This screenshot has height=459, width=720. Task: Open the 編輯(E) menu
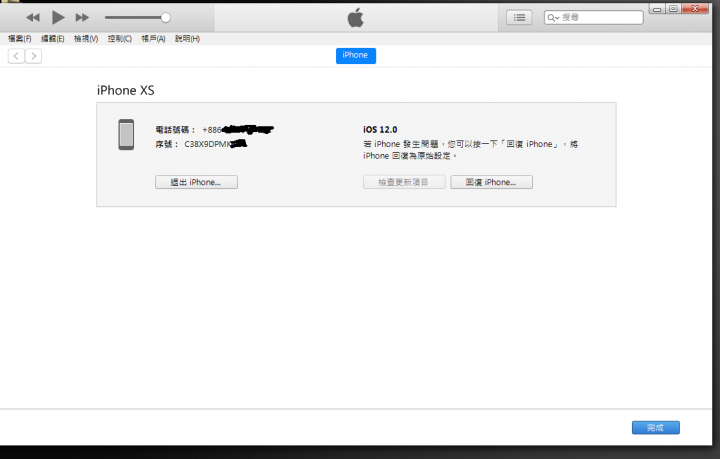tap(53, 39)
